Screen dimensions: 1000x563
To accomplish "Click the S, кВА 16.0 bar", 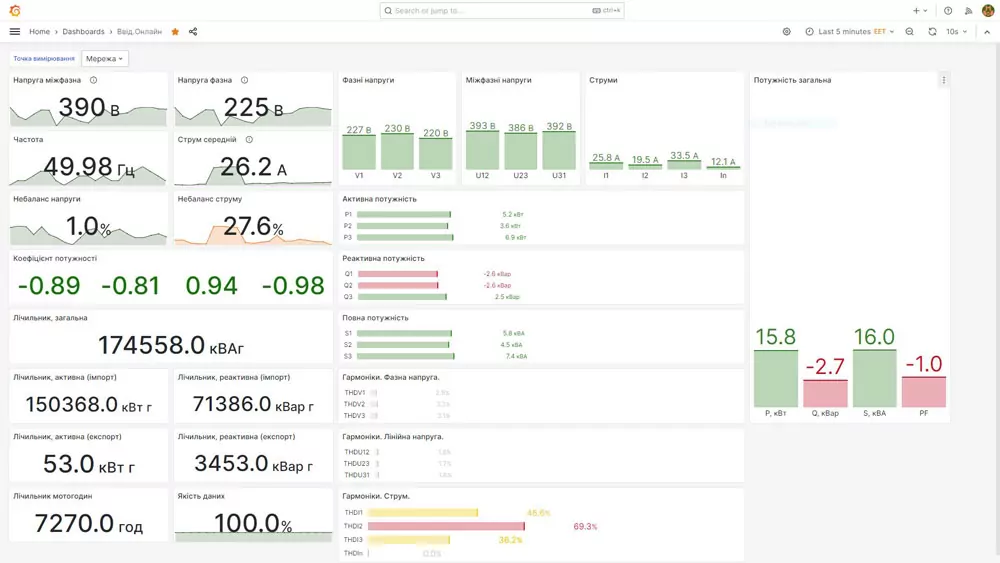I will coord(874,378).
